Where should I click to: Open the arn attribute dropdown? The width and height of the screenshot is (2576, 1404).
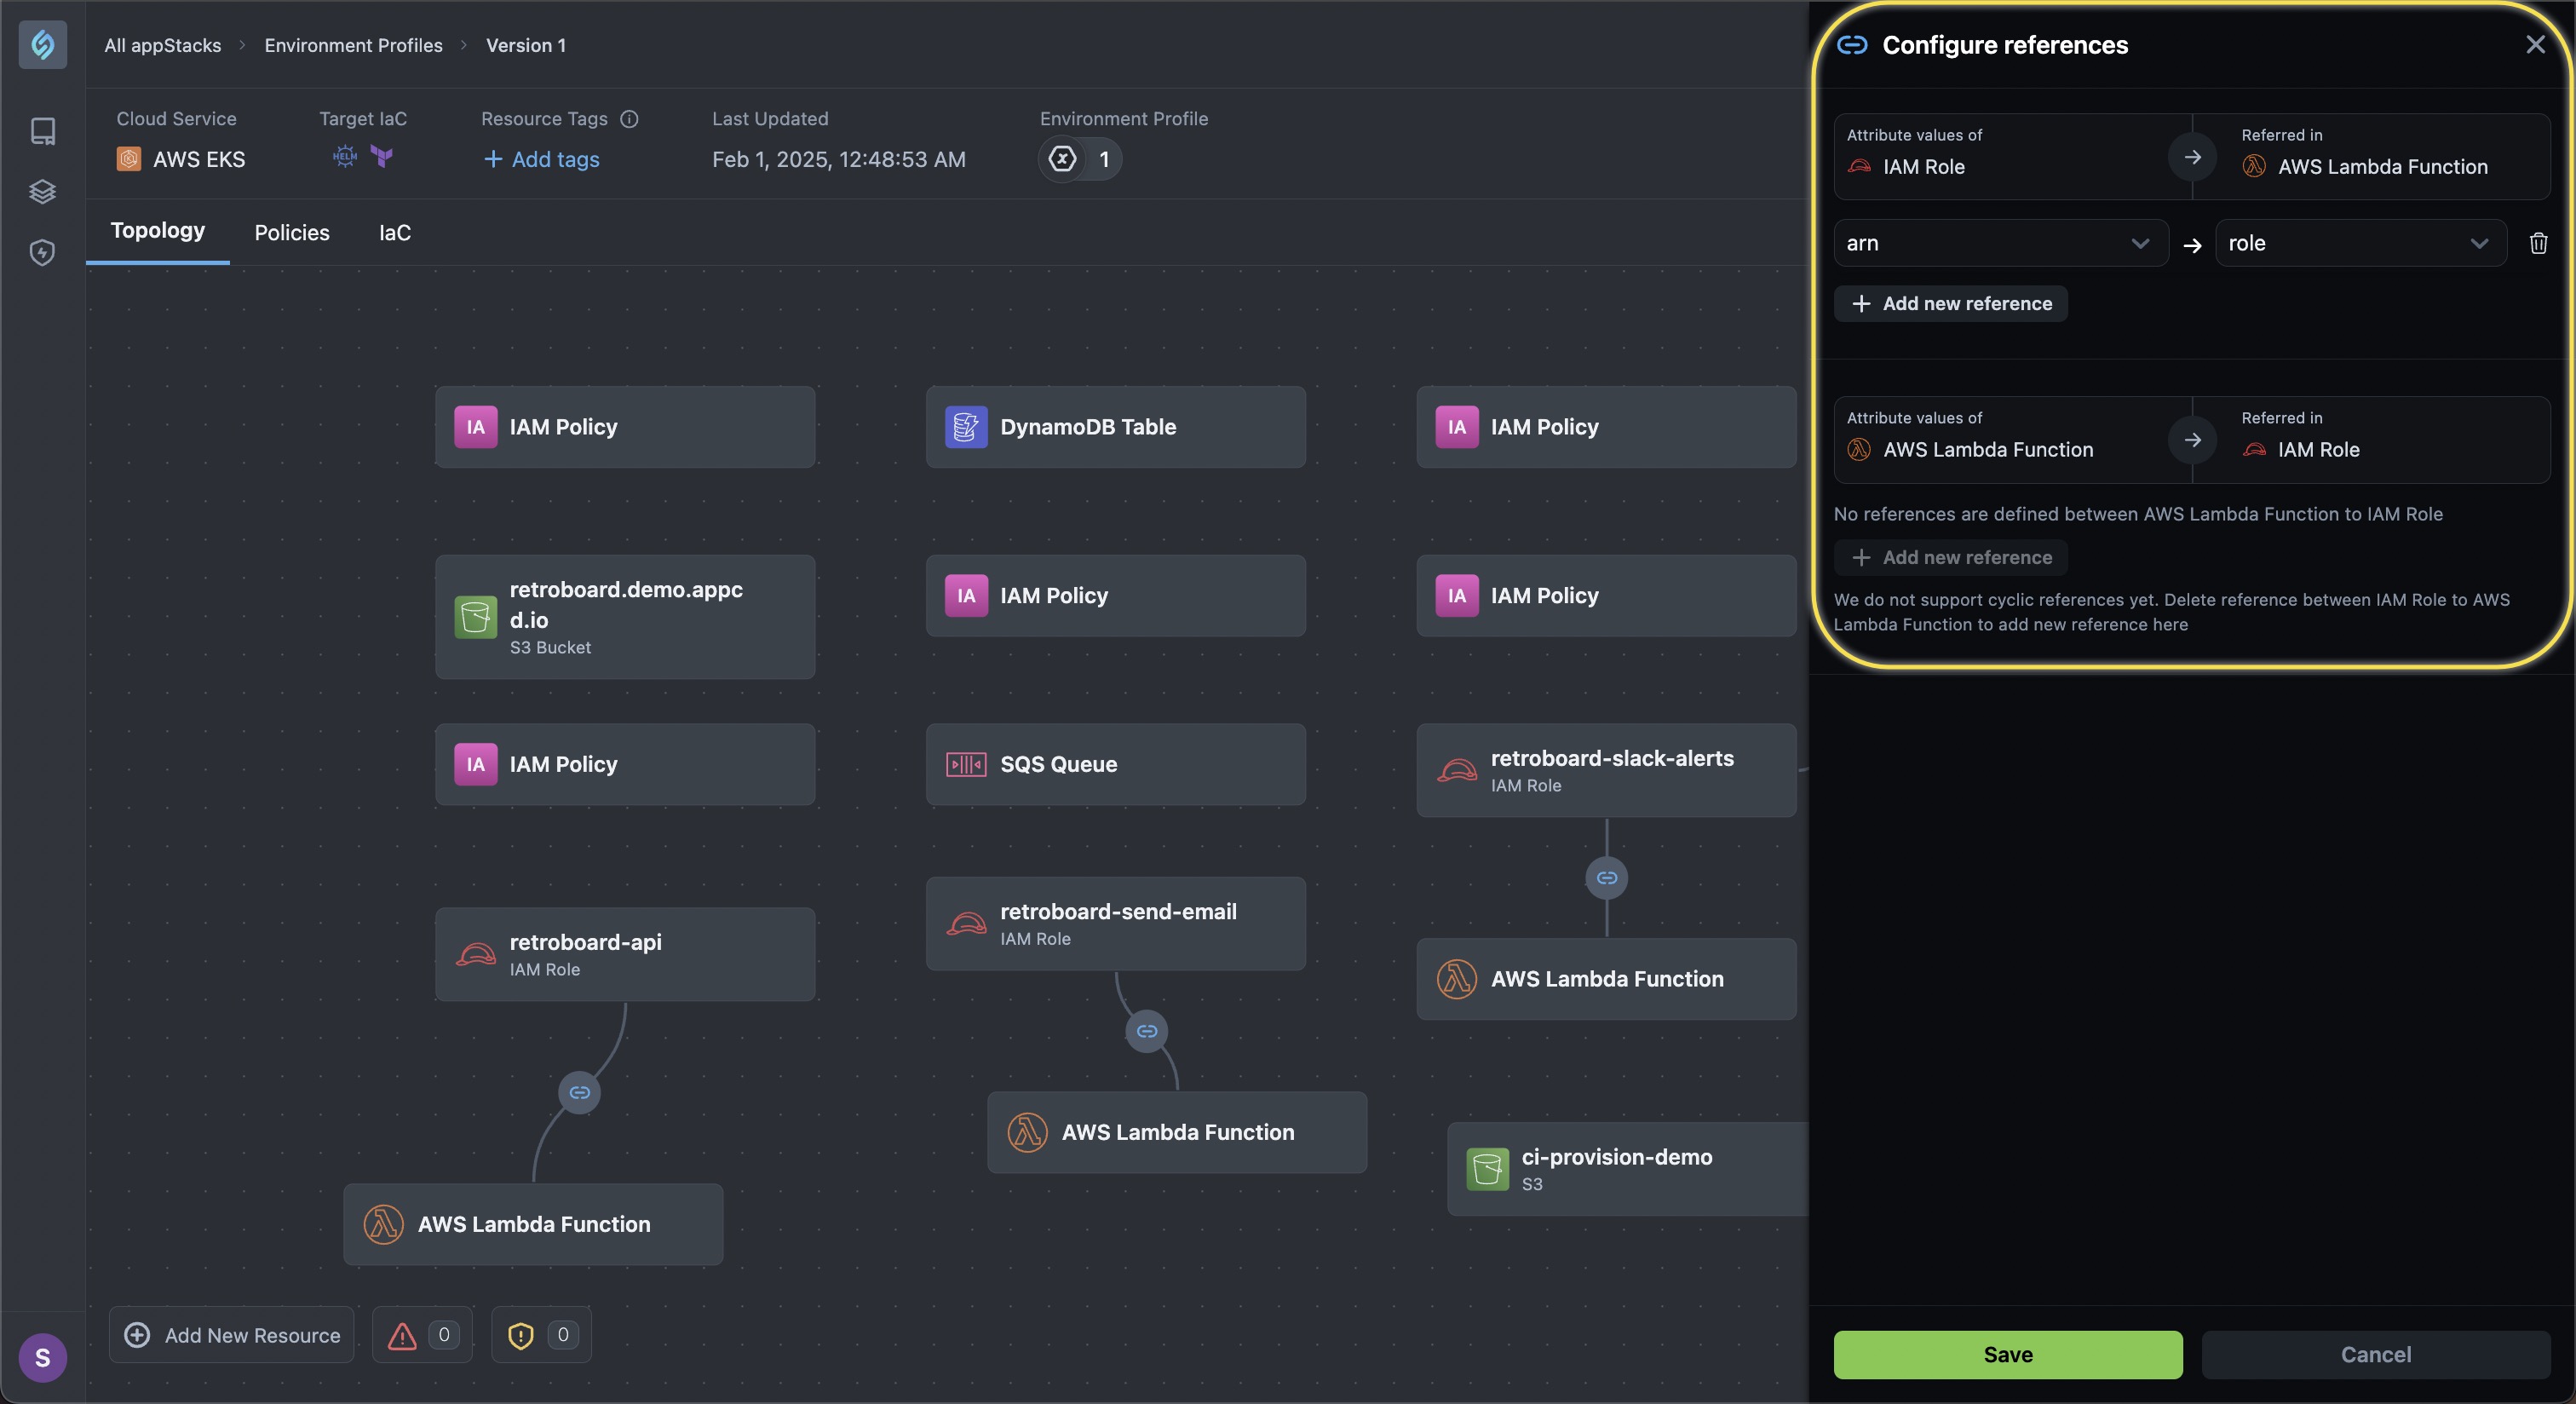pyautogui.click(x=2000, y=243)
